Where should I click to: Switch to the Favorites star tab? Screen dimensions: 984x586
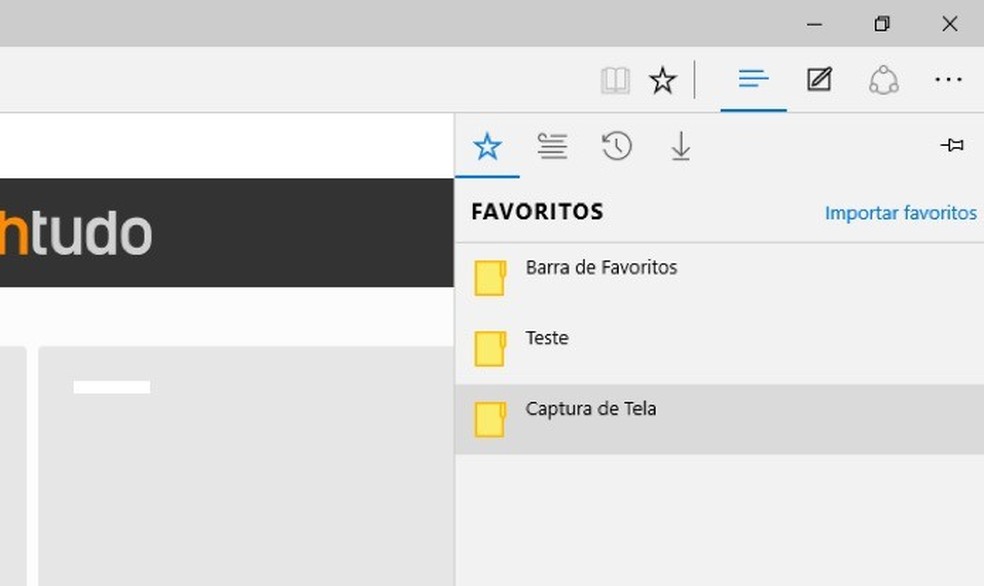[x=487, y=147]
